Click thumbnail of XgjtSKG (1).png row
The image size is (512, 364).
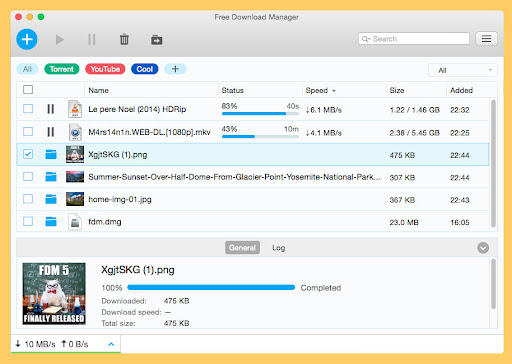point(75,154)
